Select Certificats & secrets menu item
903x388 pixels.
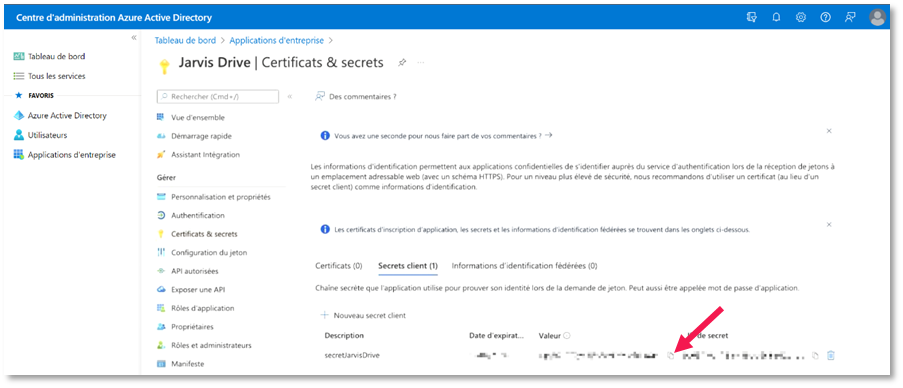(204, 234)
